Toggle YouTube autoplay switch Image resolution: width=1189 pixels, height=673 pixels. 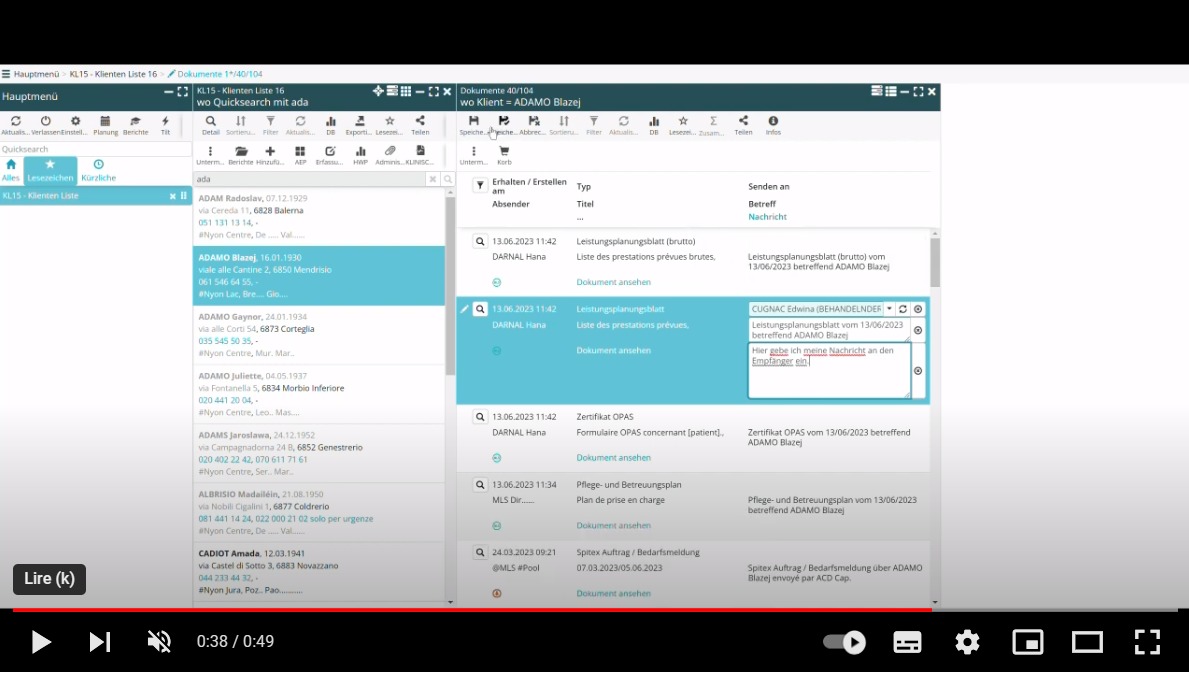point(845,642)
